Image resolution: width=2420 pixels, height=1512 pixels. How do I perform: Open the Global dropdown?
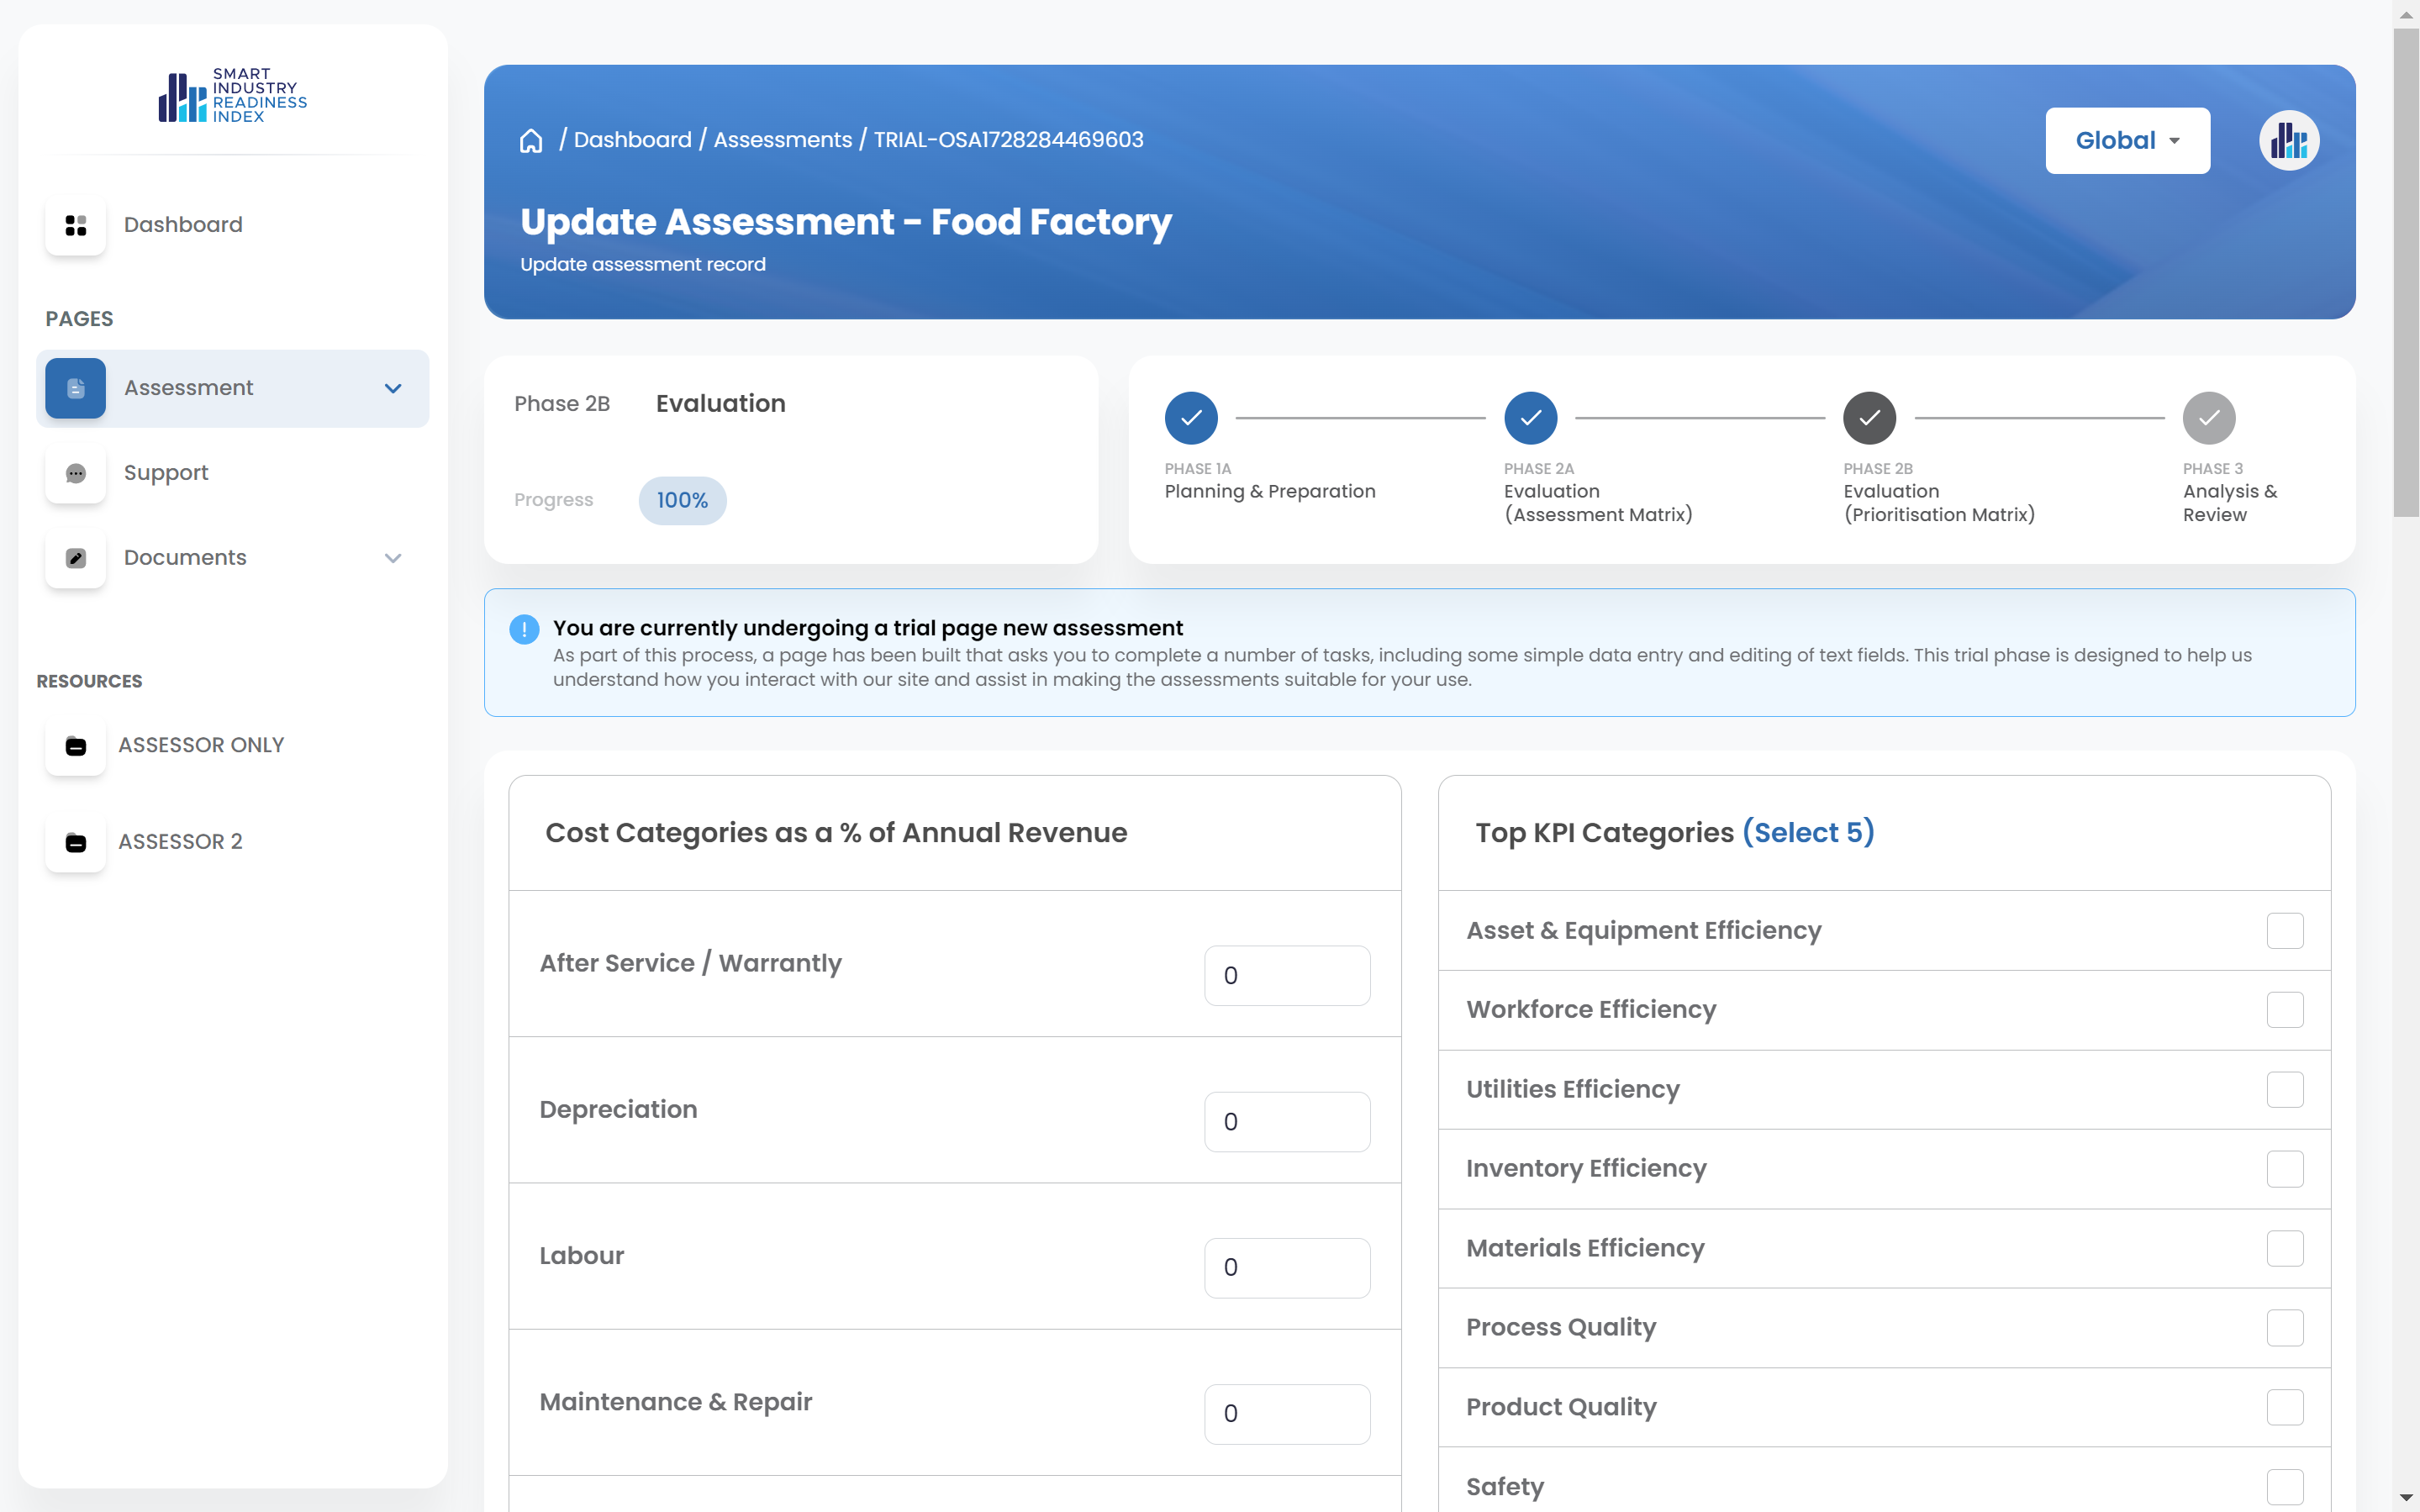[x=2127, y=141]
